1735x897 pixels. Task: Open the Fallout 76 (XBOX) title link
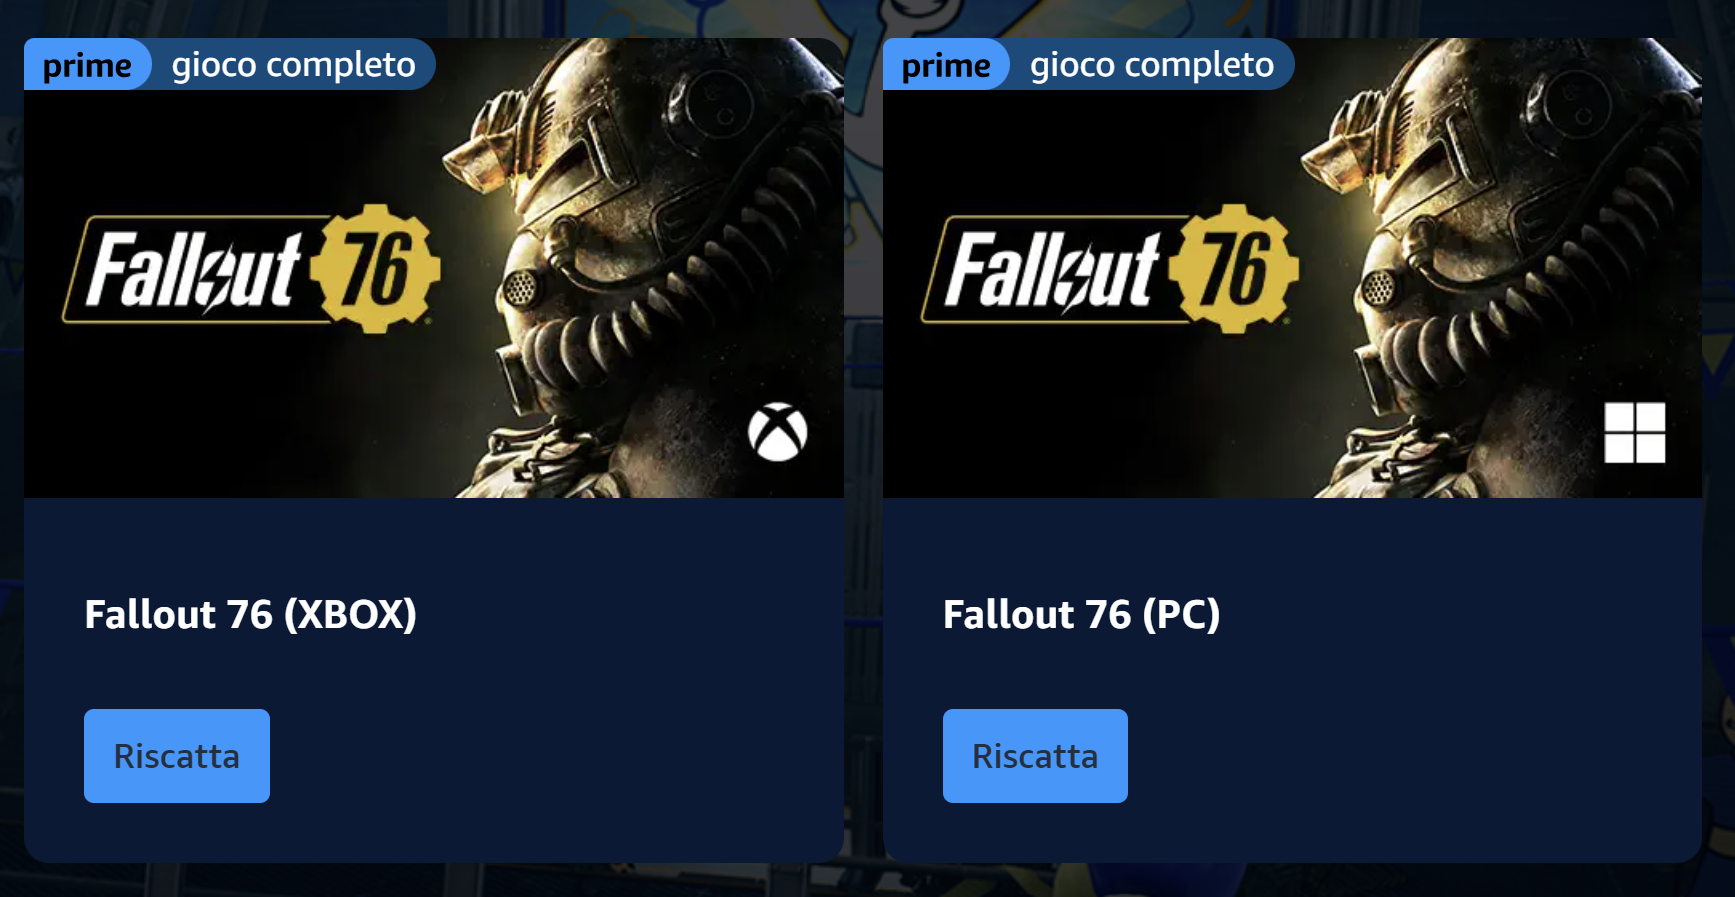tap(251, 615)
